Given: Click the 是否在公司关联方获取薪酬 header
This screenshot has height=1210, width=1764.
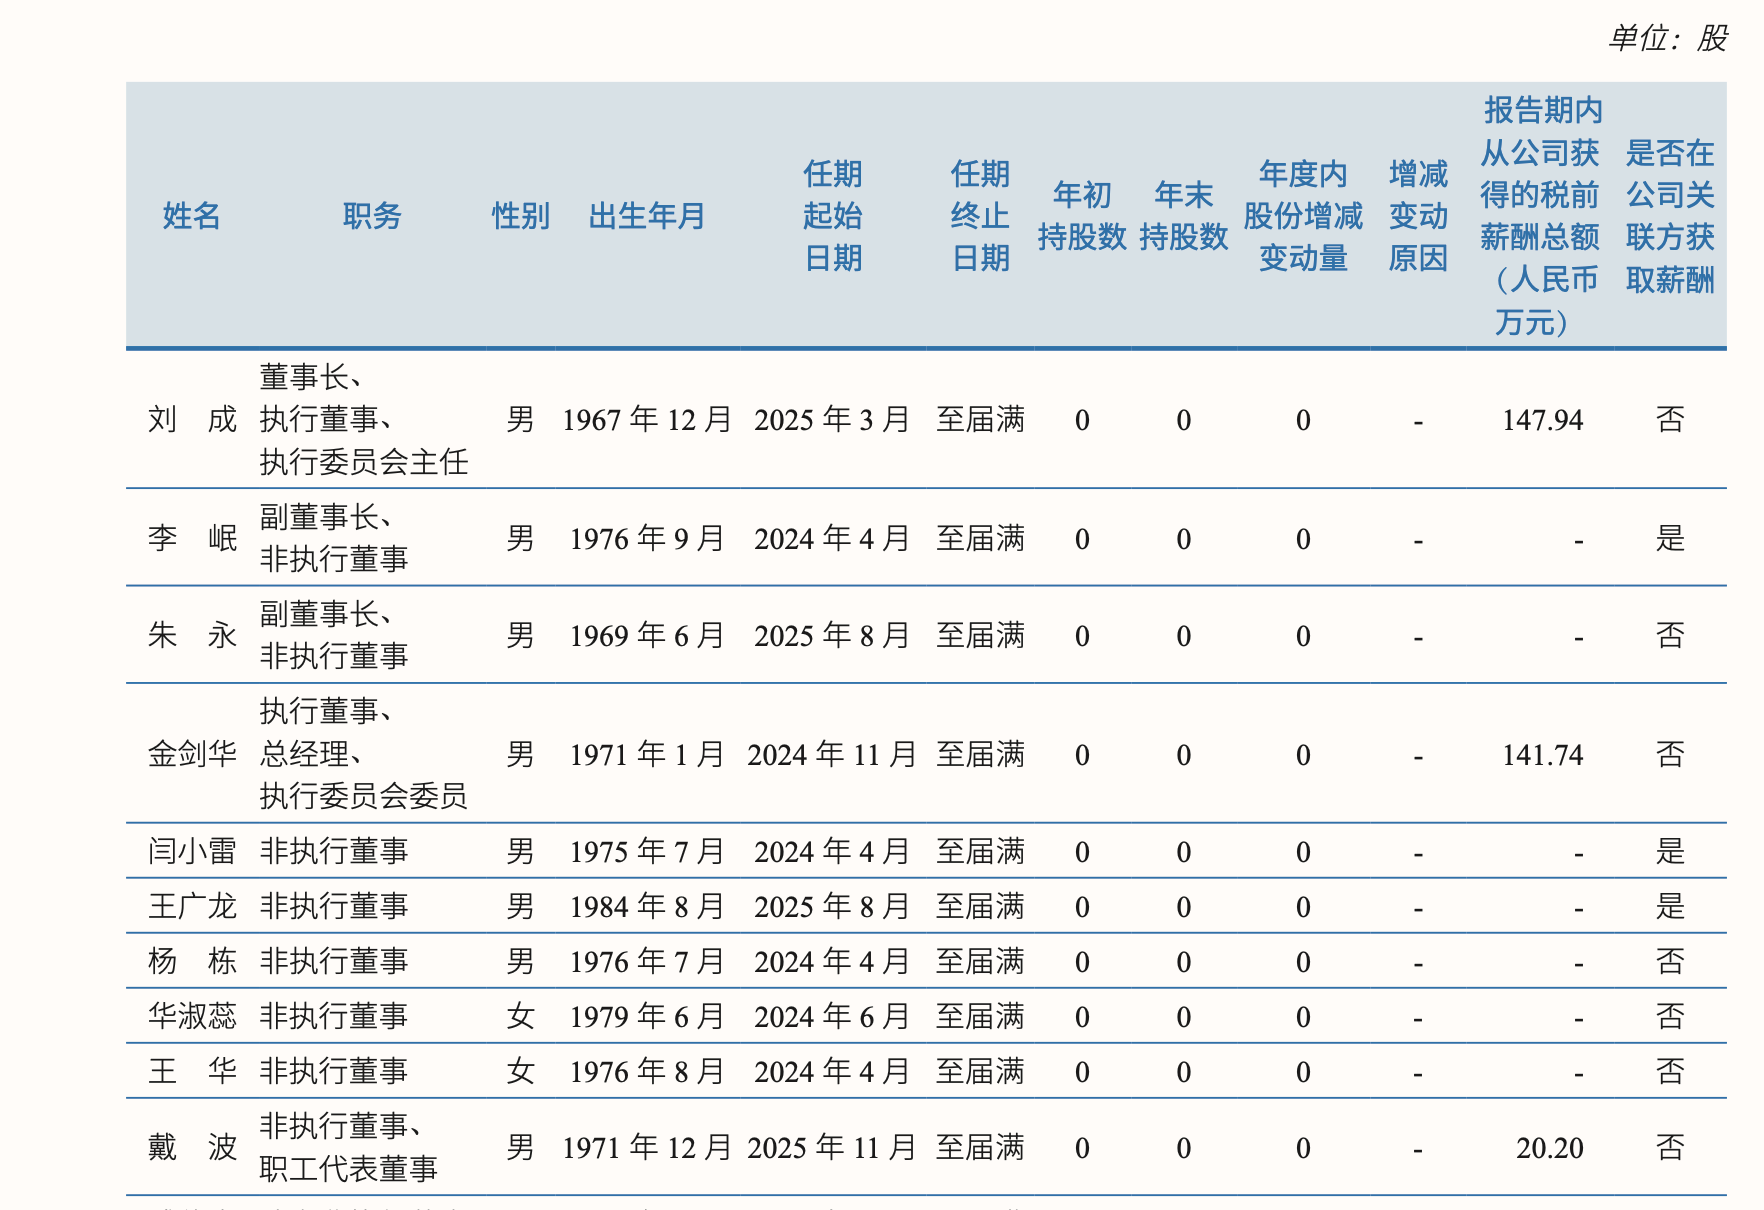Looking at the screenshot, I should pyautogui.click(x=1669, y=216).
